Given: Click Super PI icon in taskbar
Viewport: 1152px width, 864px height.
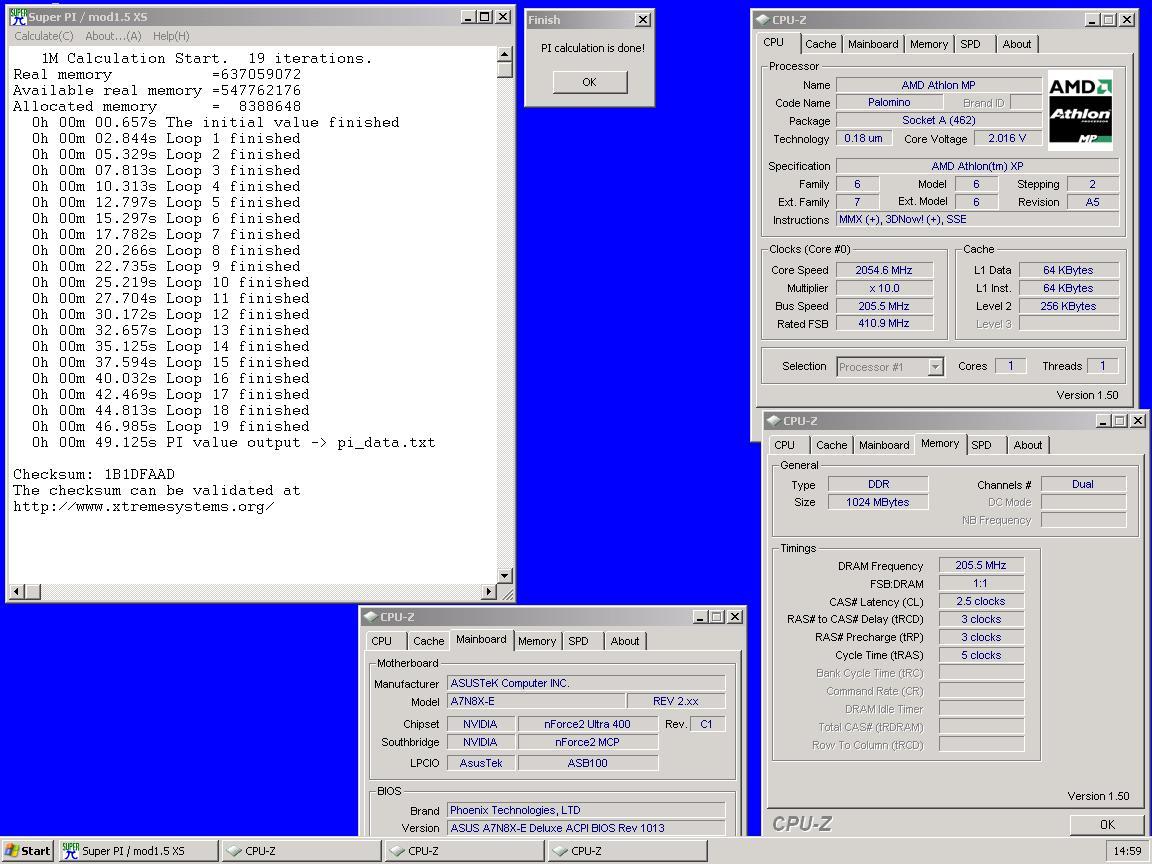Looking at the screenshot, I should (71, 851).
